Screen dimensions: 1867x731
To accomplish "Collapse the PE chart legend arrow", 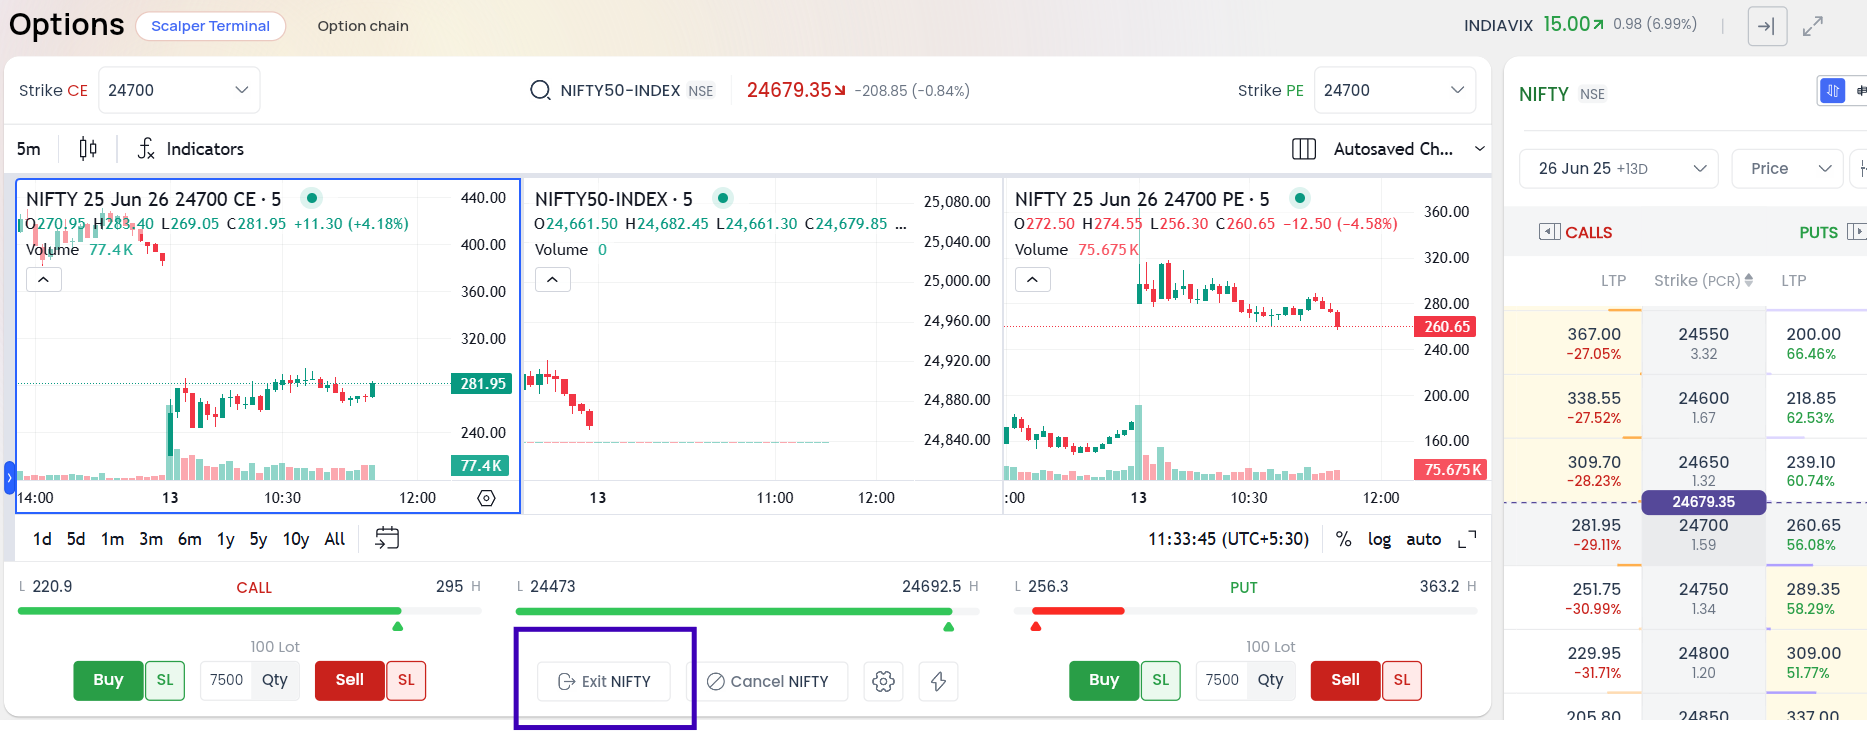I will tap(1033, 280).
